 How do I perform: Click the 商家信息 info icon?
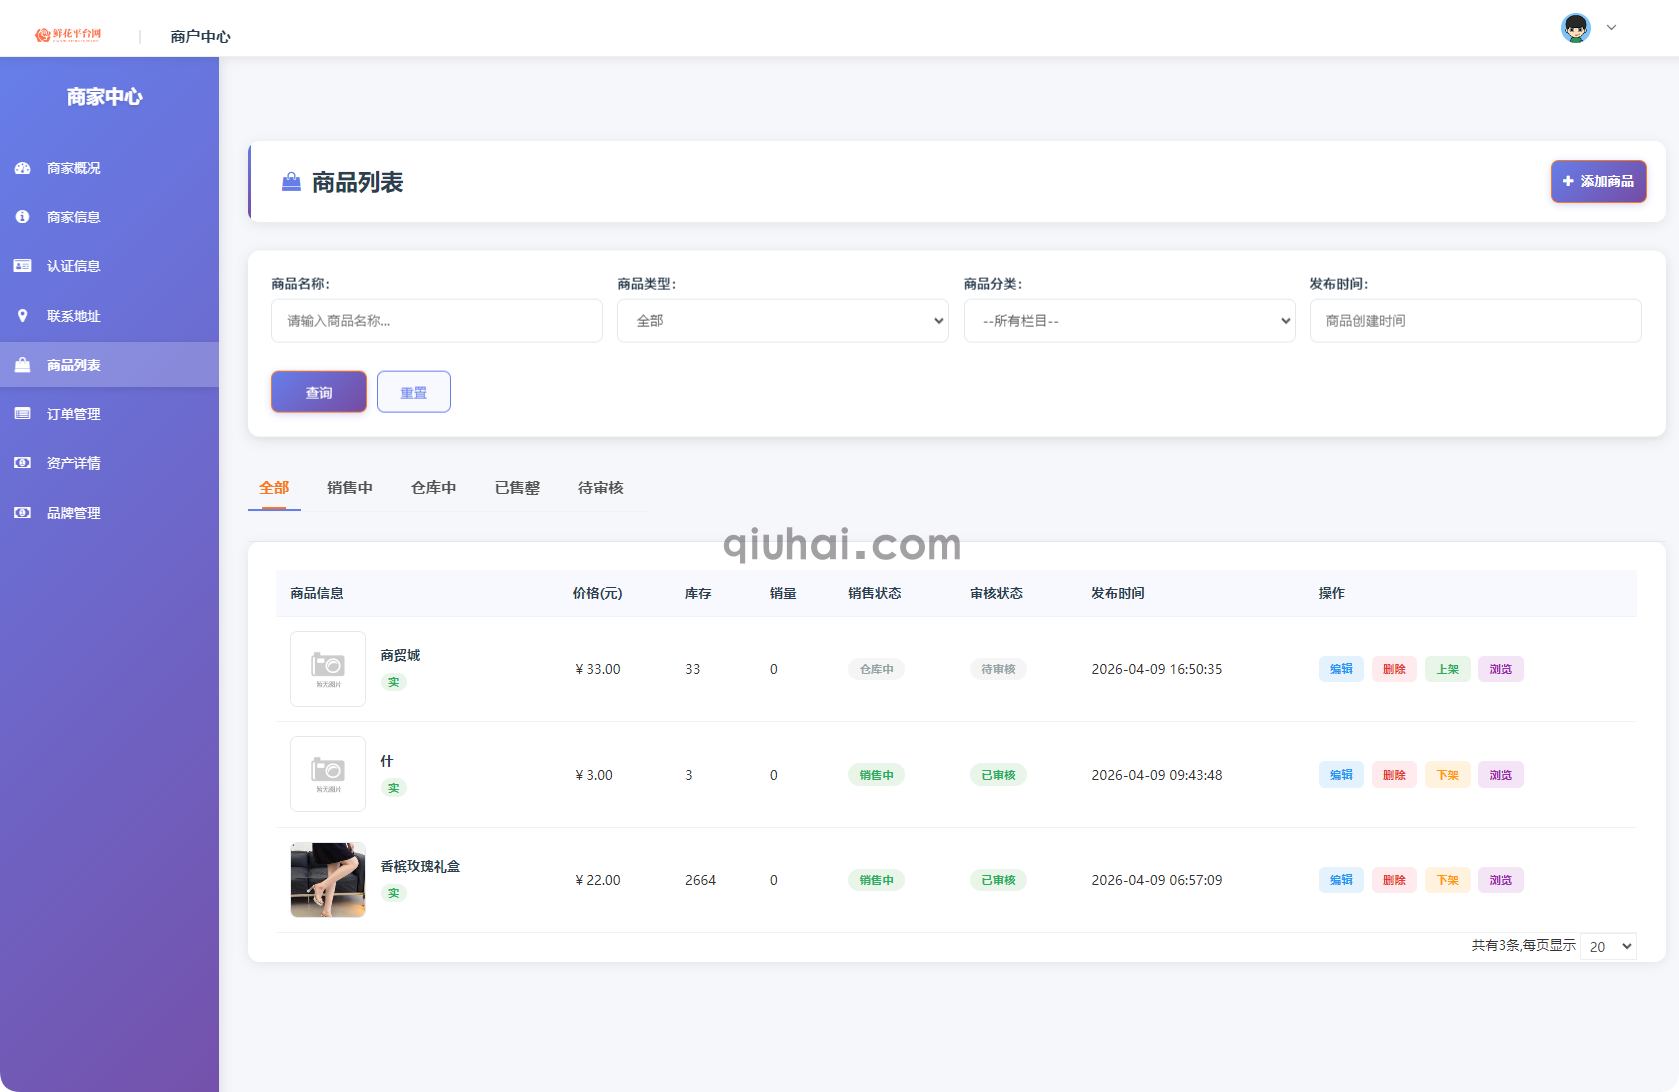coord(22,217)
